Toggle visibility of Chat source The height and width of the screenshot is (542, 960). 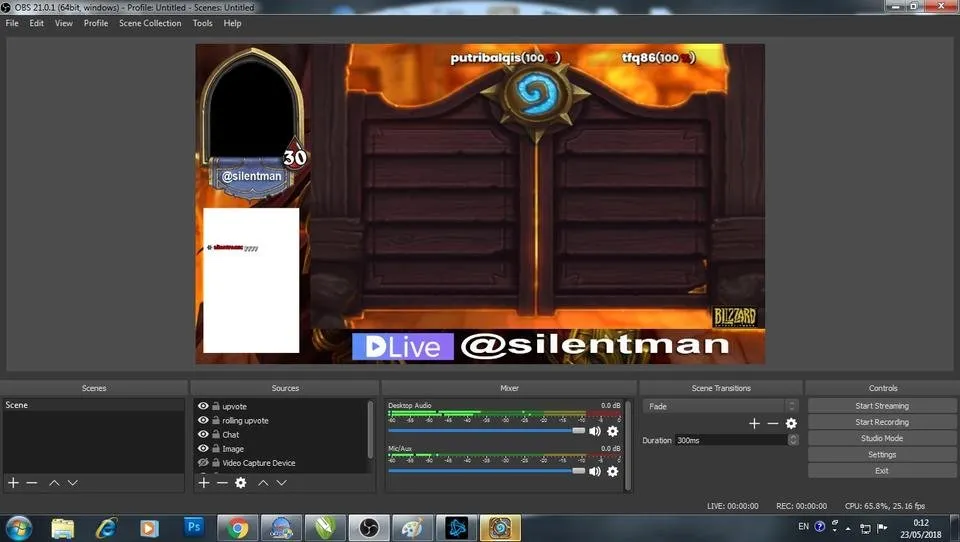click(203, 434)
